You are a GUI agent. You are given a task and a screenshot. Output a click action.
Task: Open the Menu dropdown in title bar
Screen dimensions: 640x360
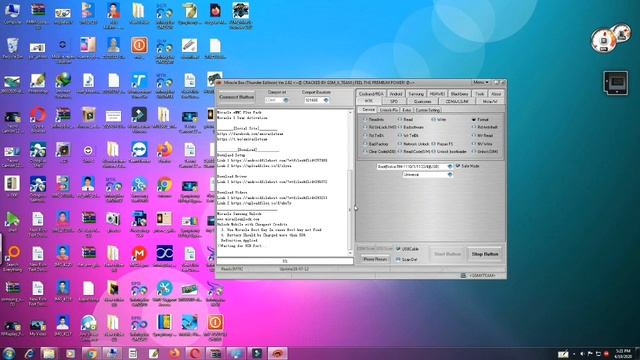[480, 82]
